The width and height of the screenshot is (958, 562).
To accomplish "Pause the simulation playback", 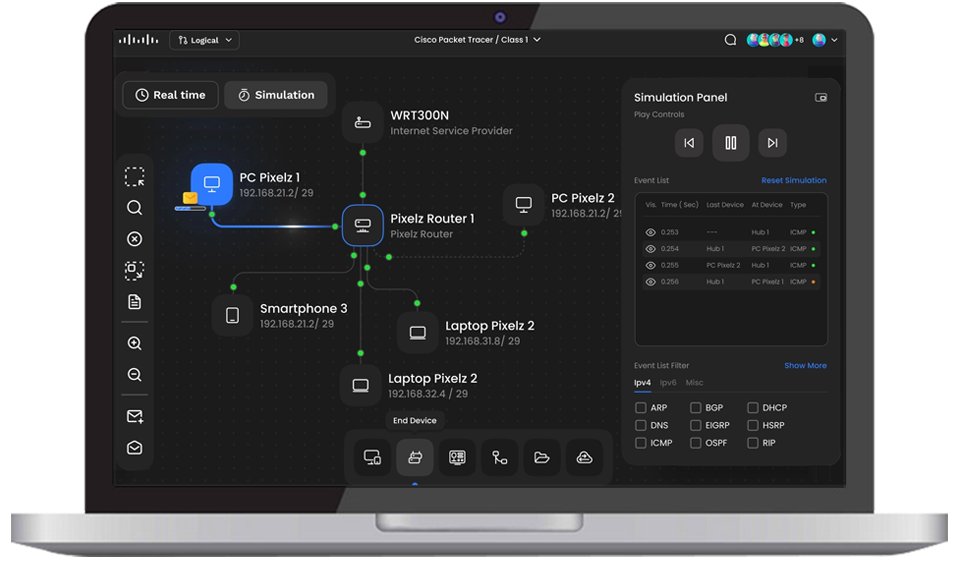I will click(731, 143).
